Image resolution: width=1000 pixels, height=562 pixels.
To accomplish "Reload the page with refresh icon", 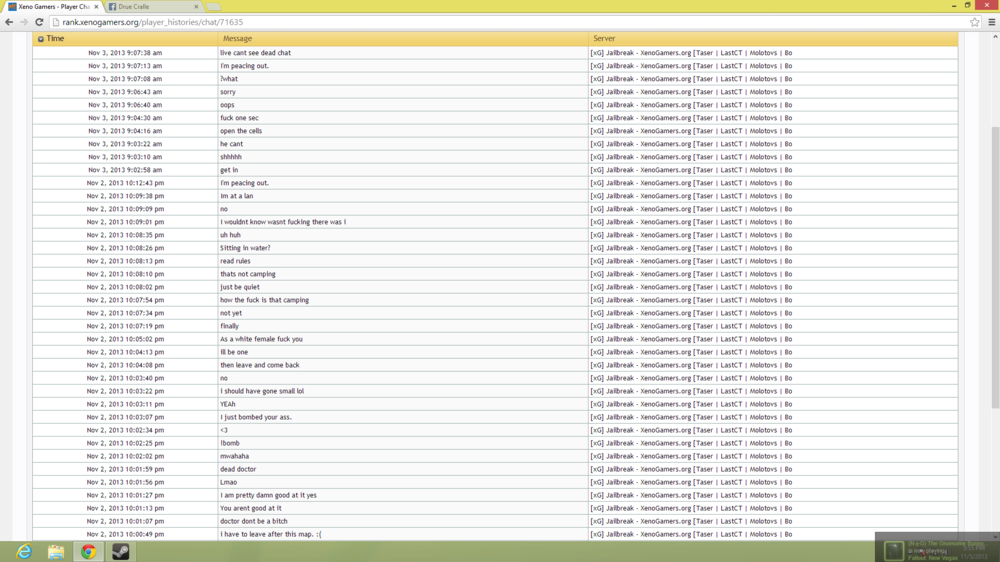I will pos(39,22).
